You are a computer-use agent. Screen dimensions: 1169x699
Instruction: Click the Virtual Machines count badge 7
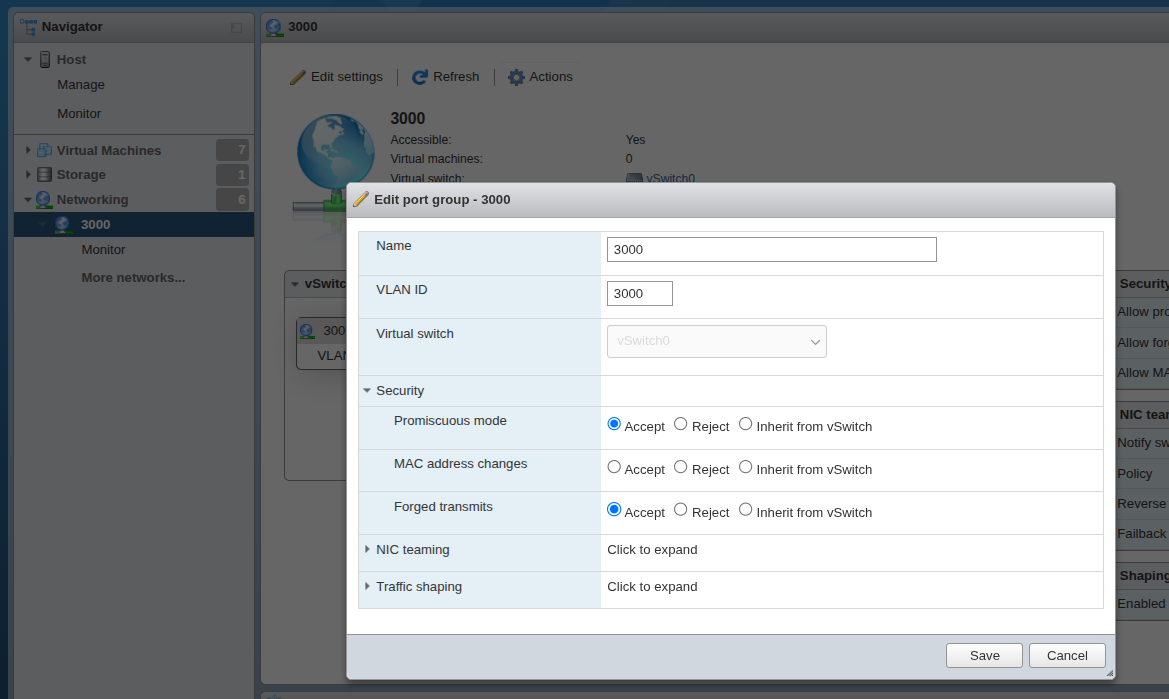[233, 150]
